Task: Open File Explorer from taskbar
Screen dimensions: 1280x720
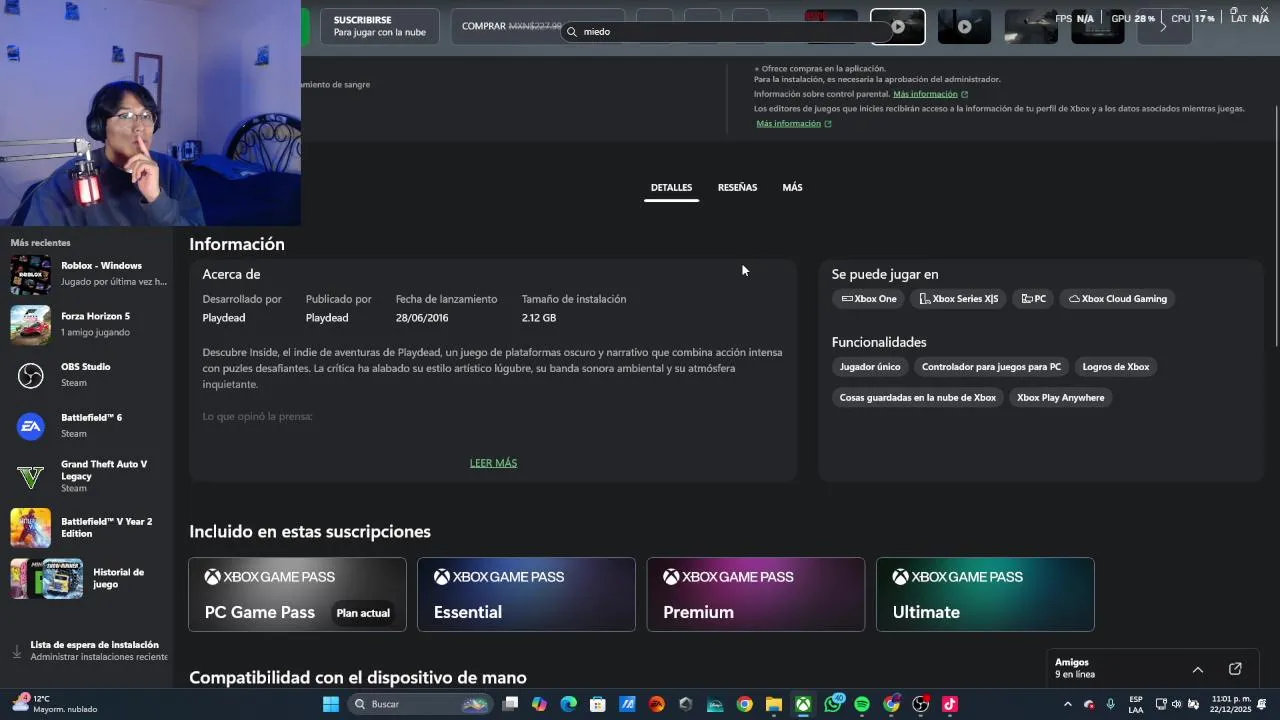Action: (x=773, y=704)
